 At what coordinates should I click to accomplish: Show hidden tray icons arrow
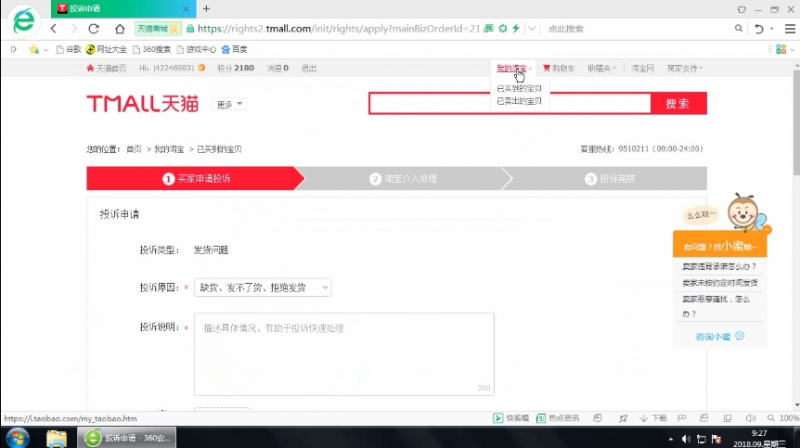(671, 439)
